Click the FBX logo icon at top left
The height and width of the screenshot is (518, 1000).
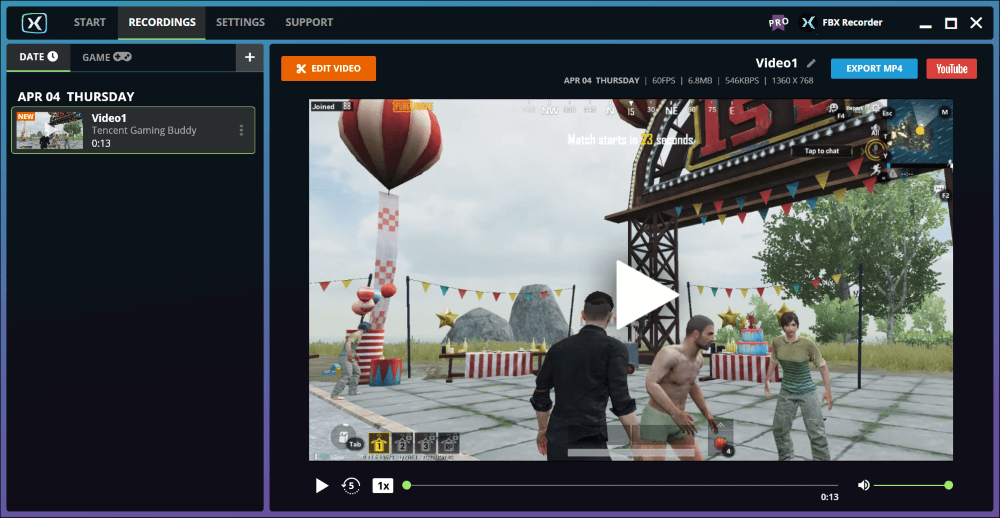pyautogui.click(x=34, y=23)
